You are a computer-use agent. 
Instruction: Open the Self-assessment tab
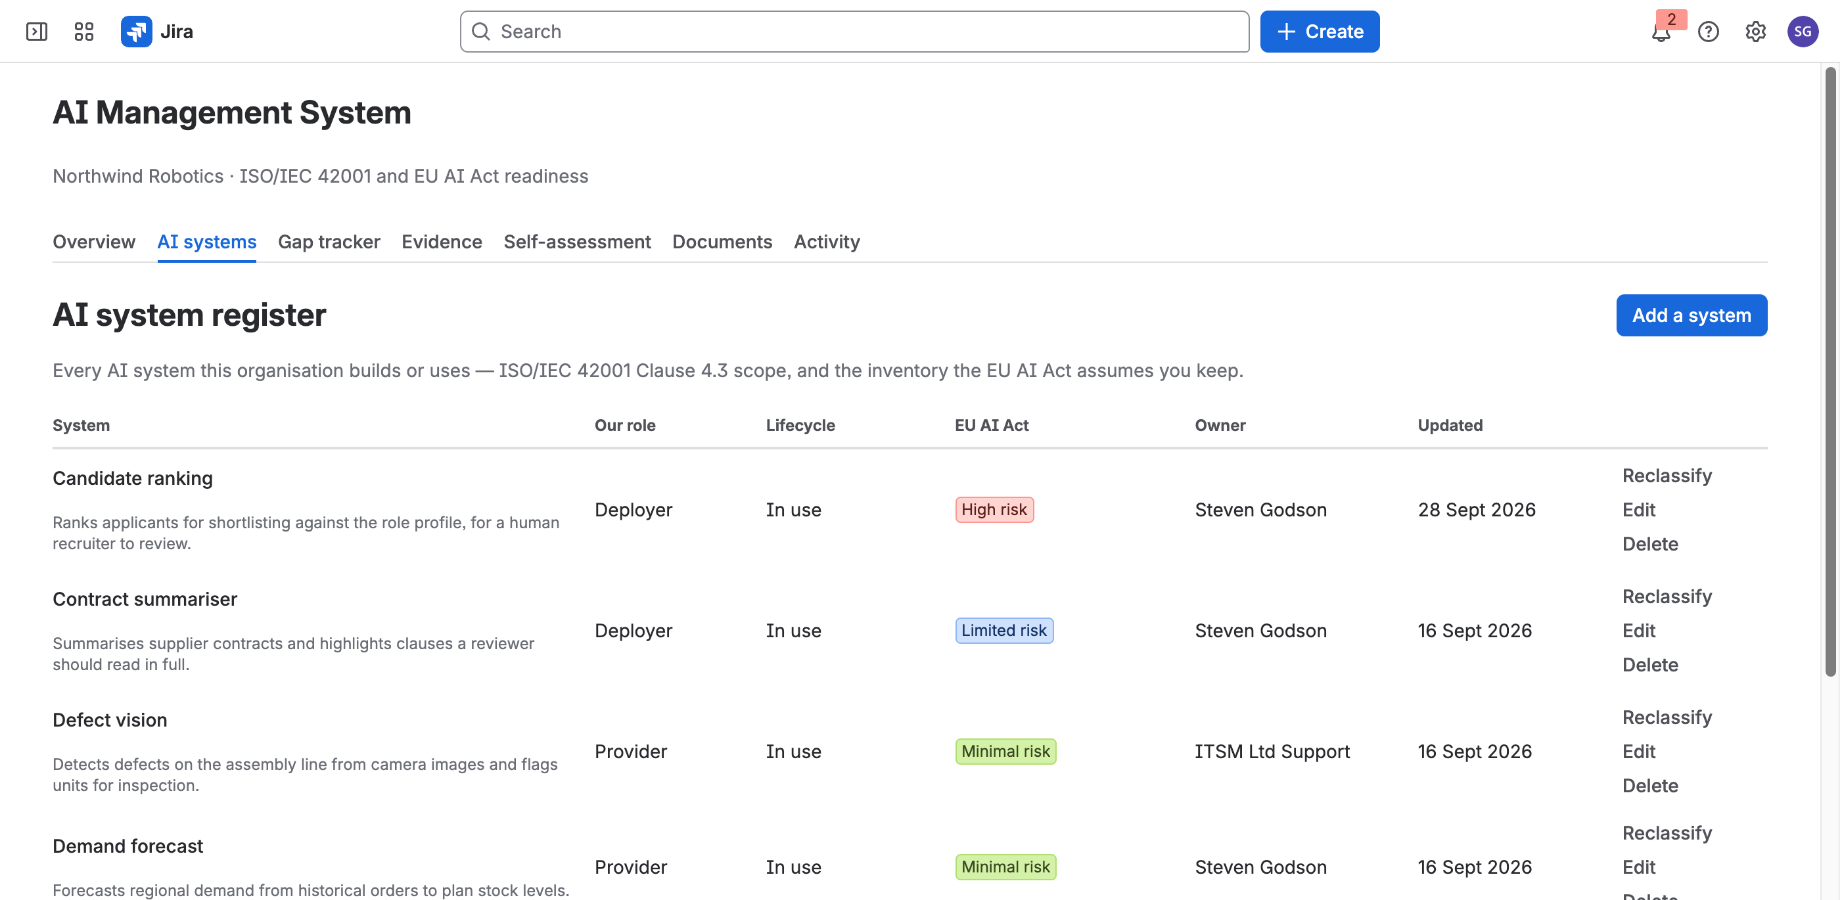[577, 242]
